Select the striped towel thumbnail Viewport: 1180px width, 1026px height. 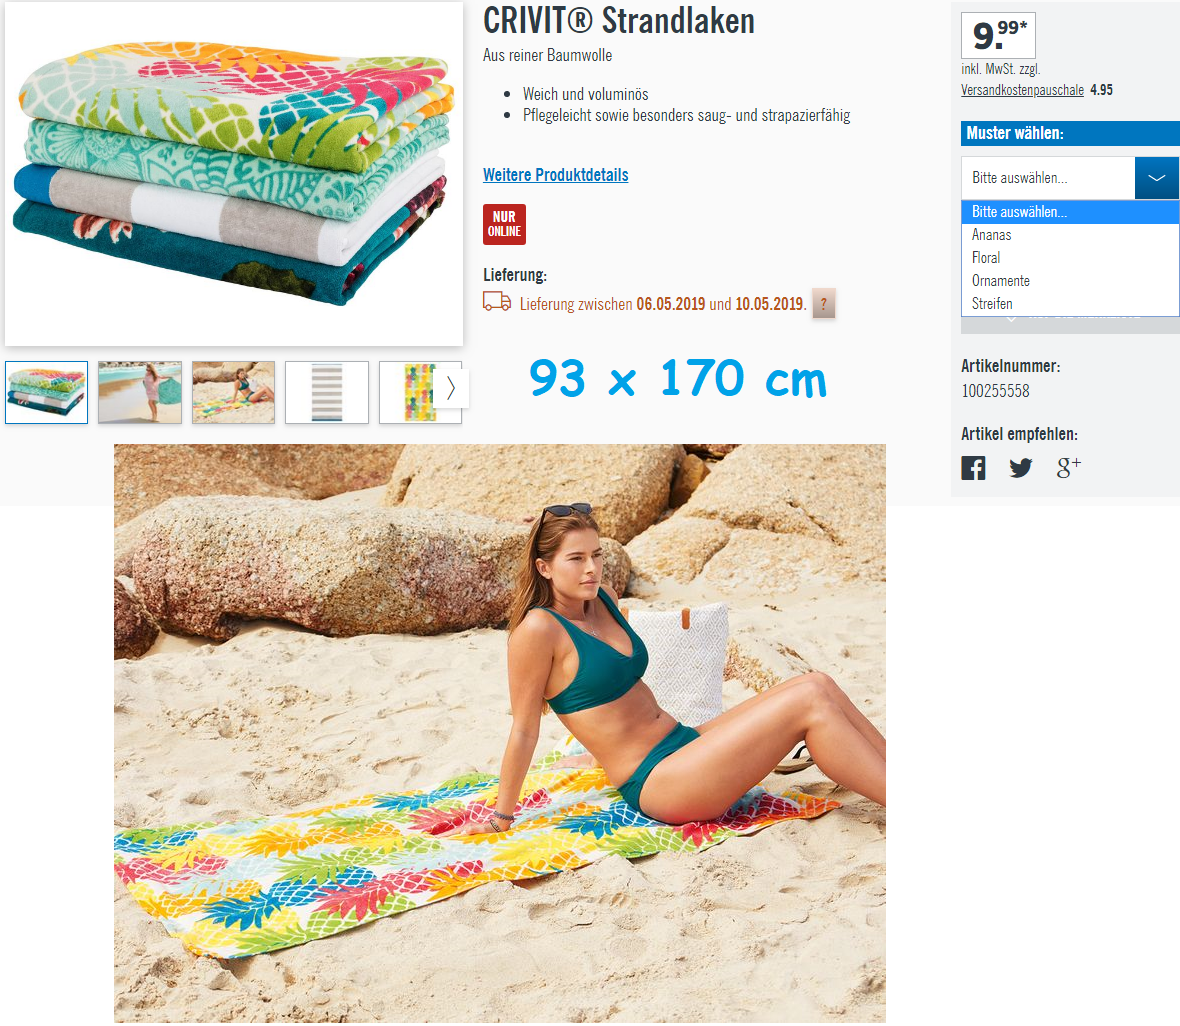(x=327, y=392)
